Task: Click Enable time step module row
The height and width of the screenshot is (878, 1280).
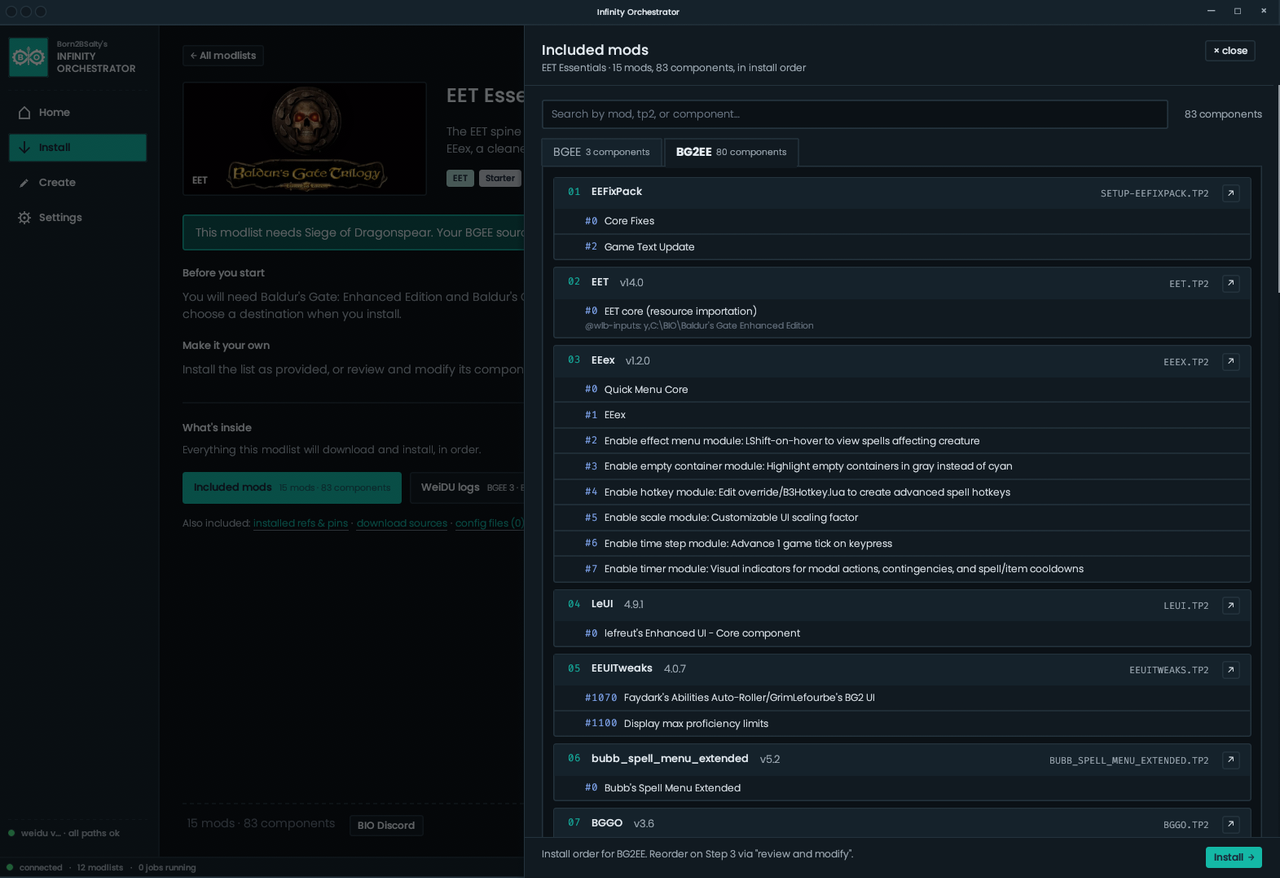Action: (x=902, y=543)
